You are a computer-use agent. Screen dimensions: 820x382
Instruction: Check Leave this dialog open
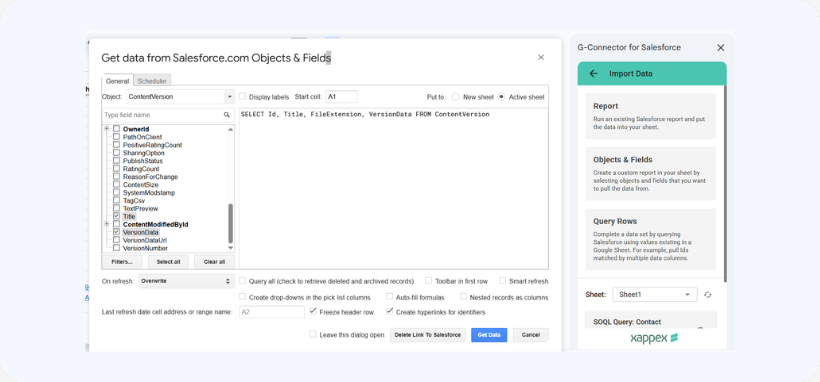(x=313, y=334)
